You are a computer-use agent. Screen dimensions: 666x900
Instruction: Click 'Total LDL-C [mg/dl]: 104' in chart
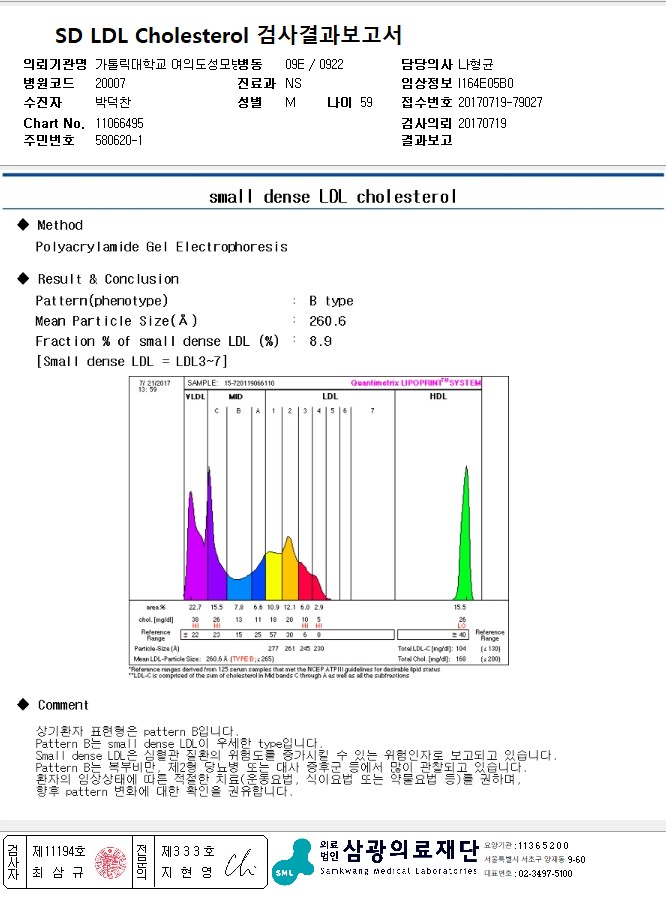click(x=432, y=649)
